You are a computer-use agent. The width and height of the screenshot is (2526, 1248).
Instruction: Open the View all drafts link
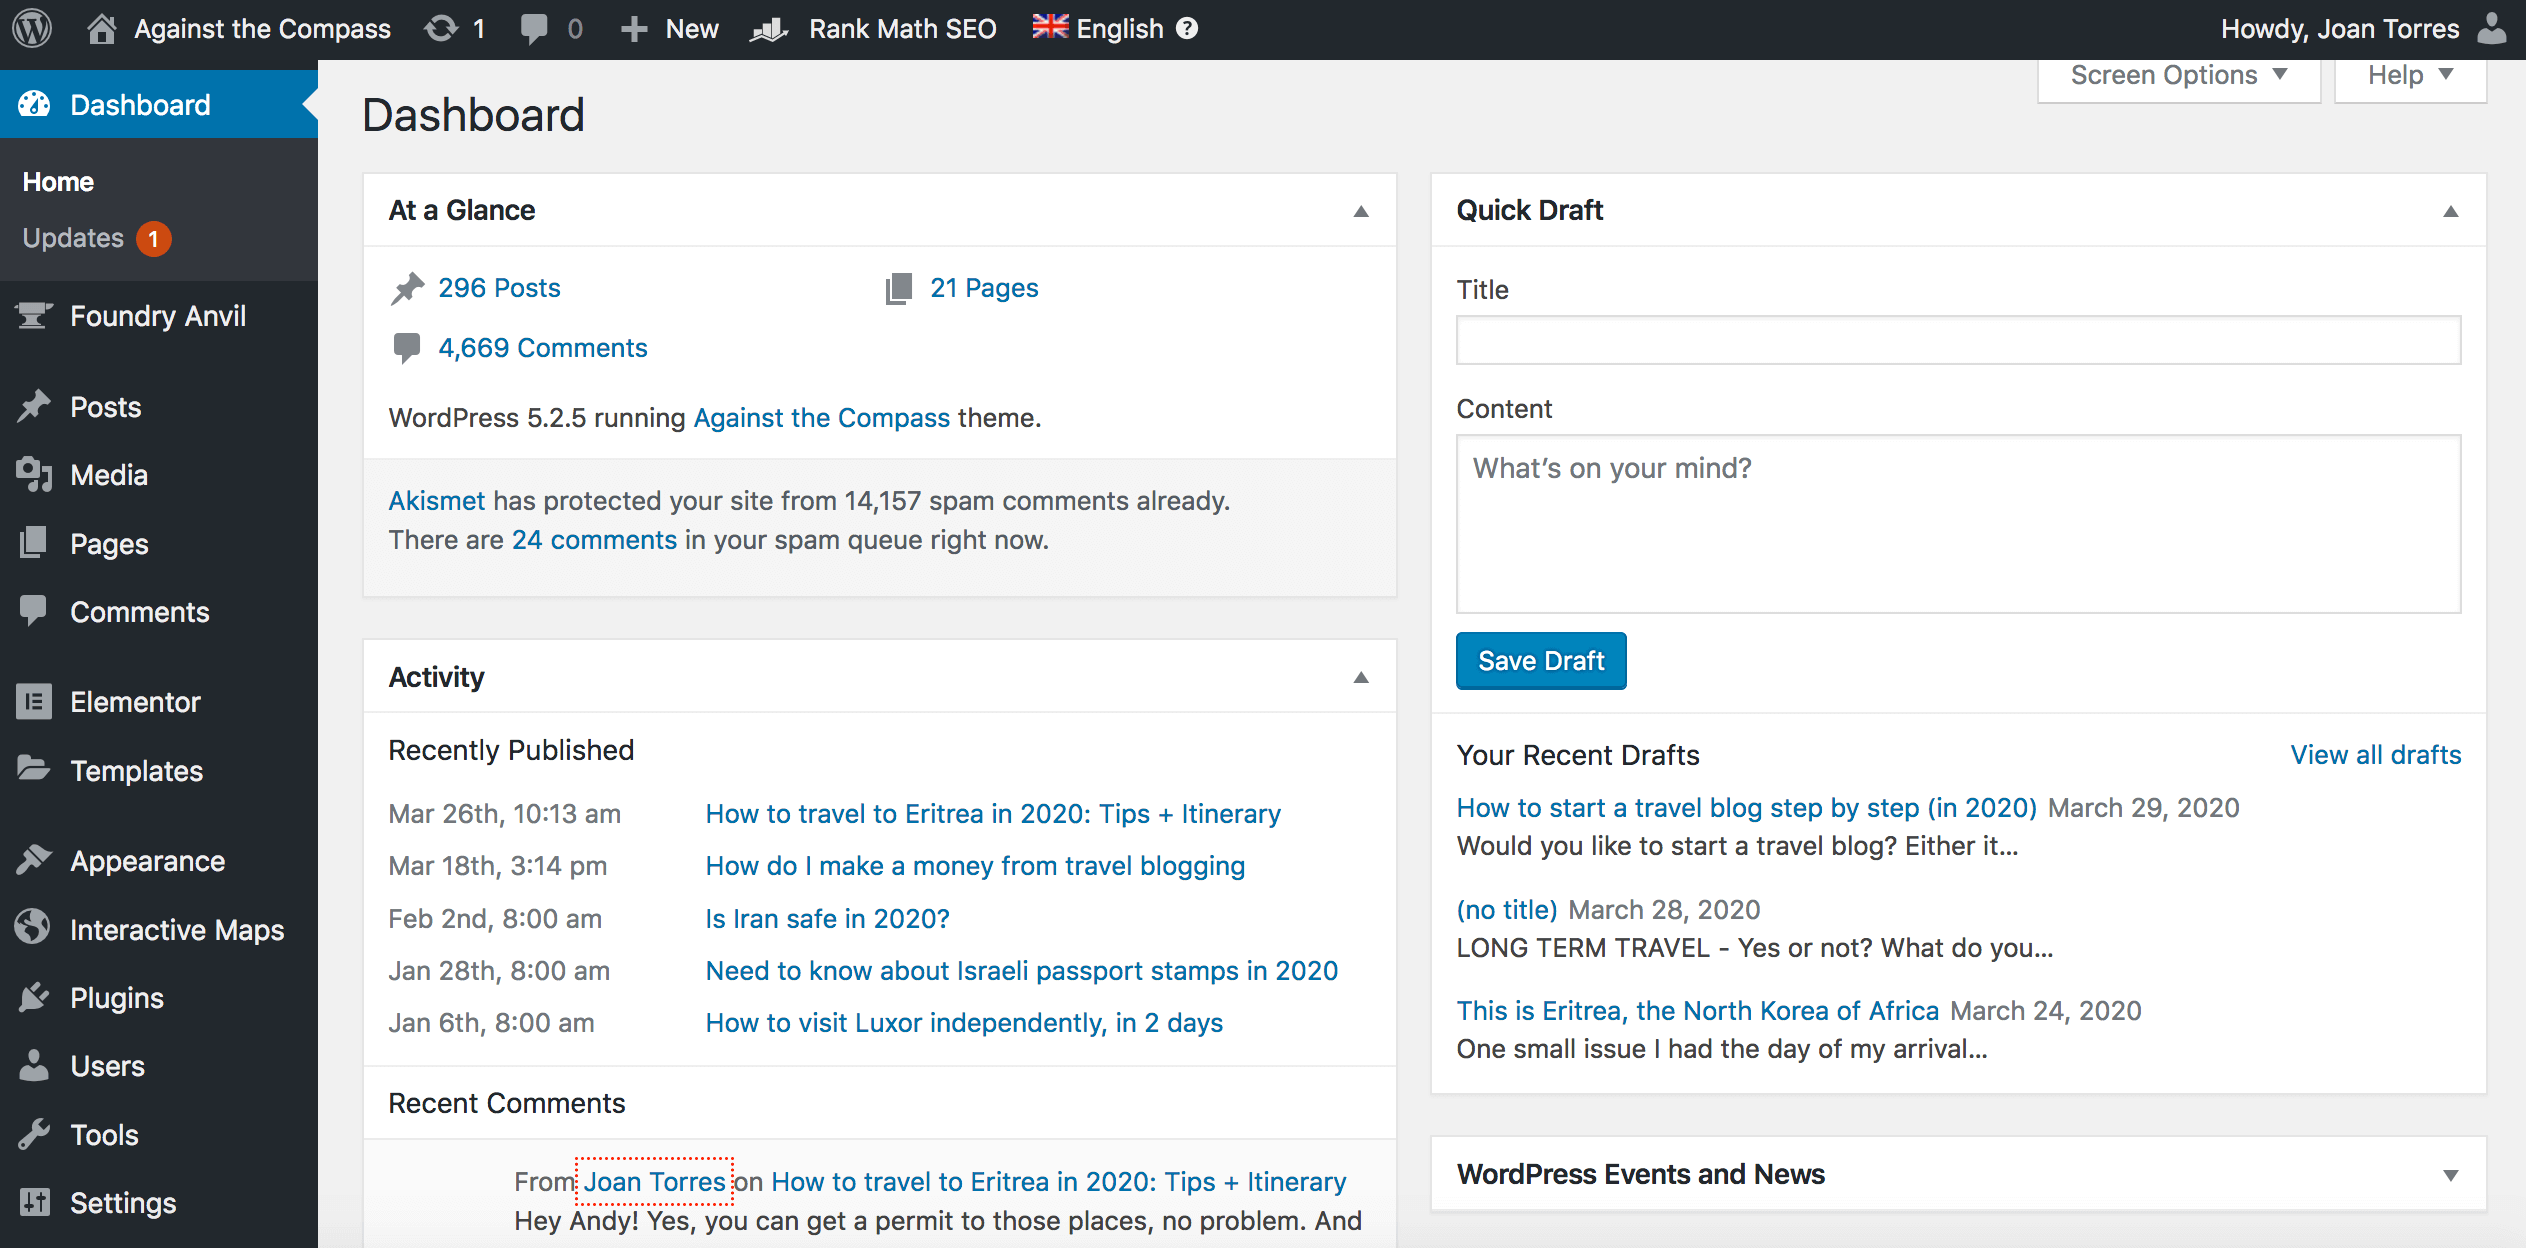tap(2376, 755)
